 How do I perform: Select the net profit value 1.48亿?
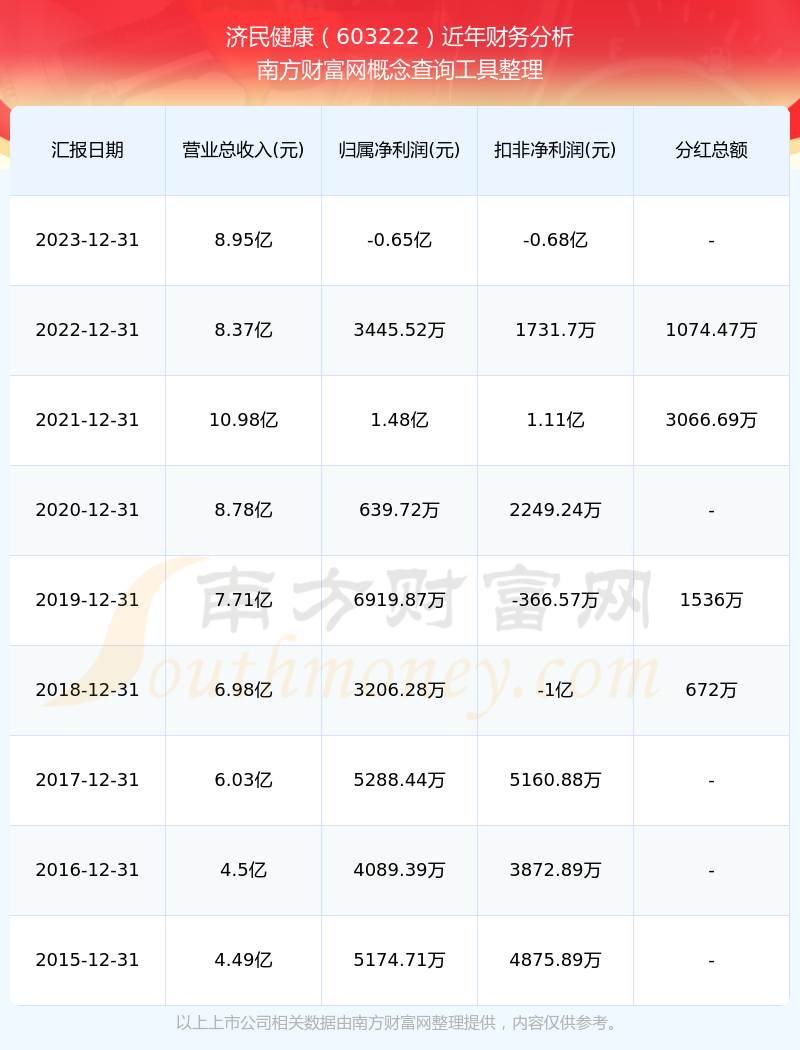click(400, 420)
